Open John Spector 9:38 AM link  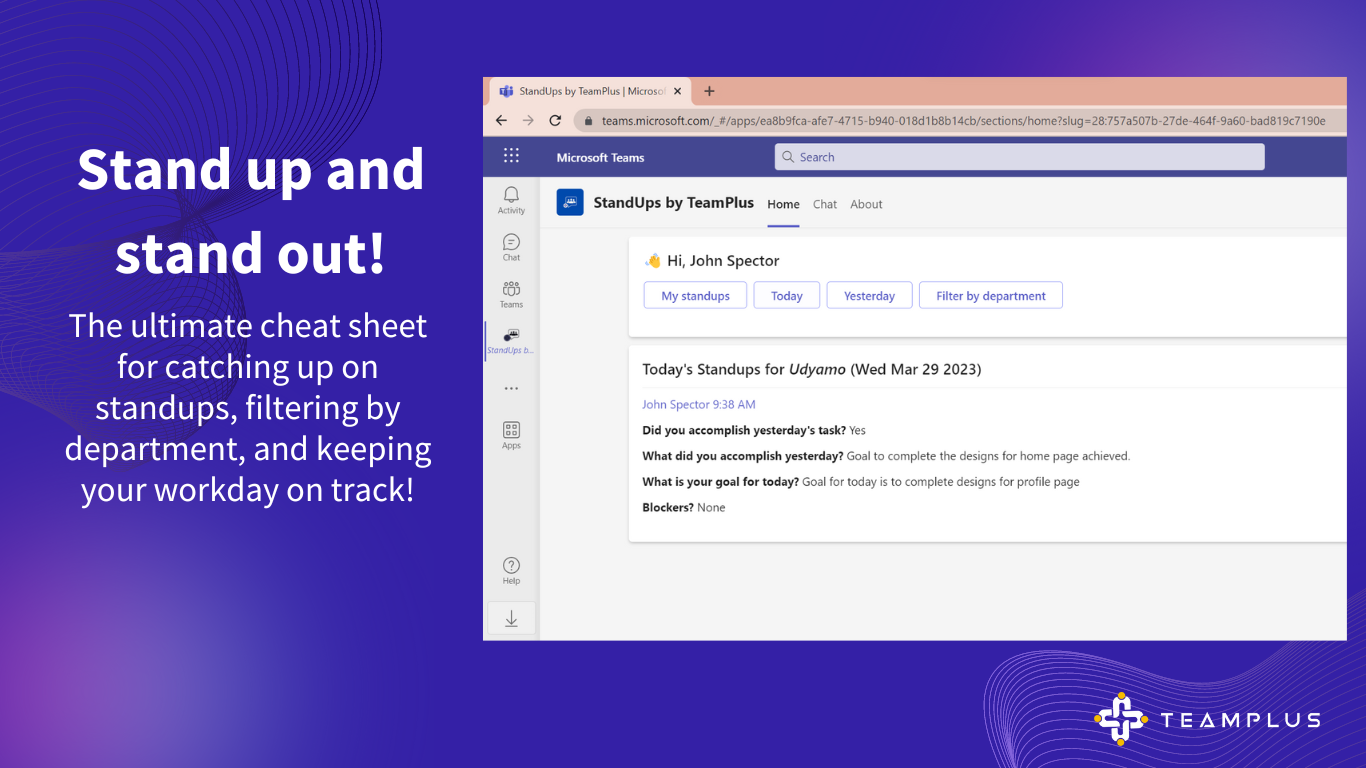pyautogui.click(x=699, y=405)
